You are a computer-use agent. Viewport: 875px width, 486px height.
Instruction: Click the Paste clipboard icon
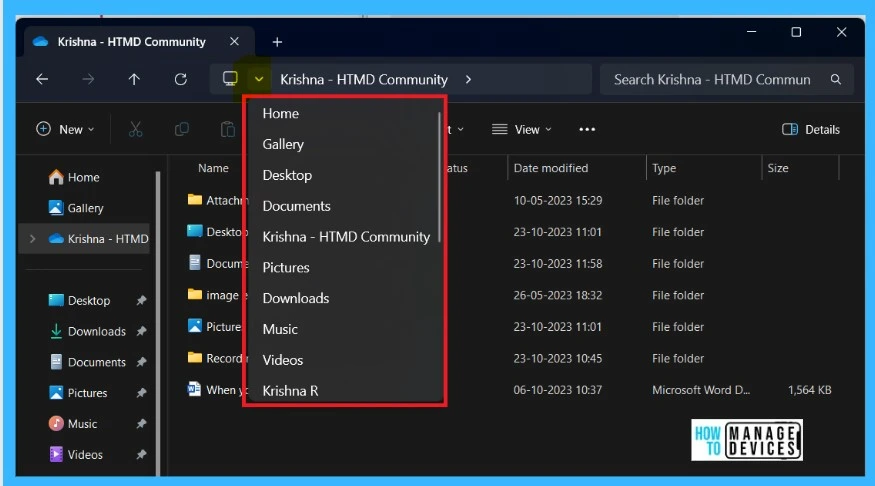(x=228, y=129)
